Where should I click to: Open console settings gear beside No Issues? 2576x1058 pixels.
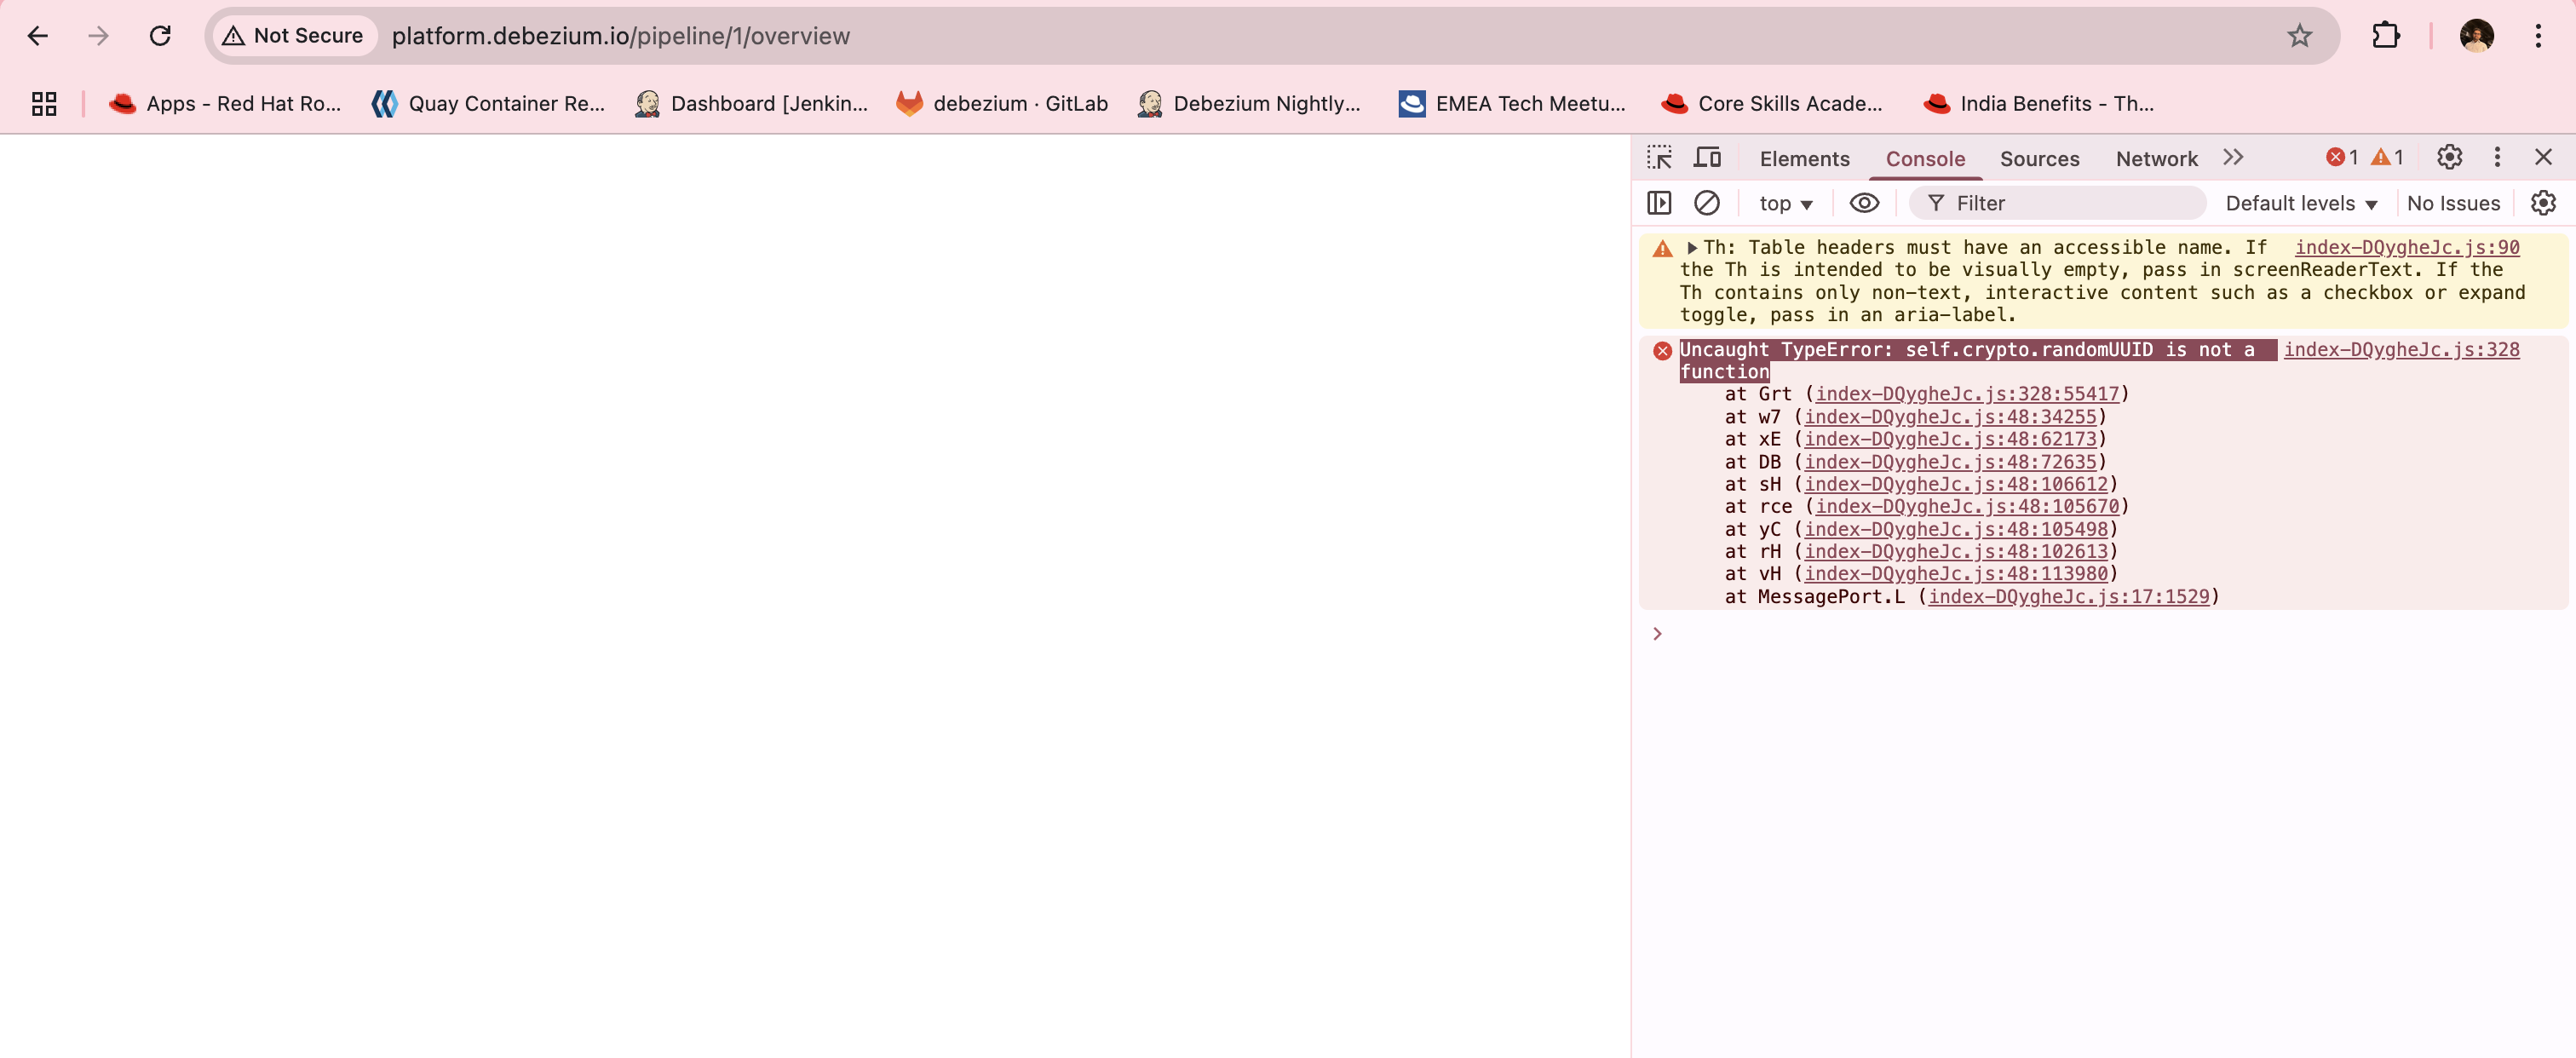(x=2543, y=203)
